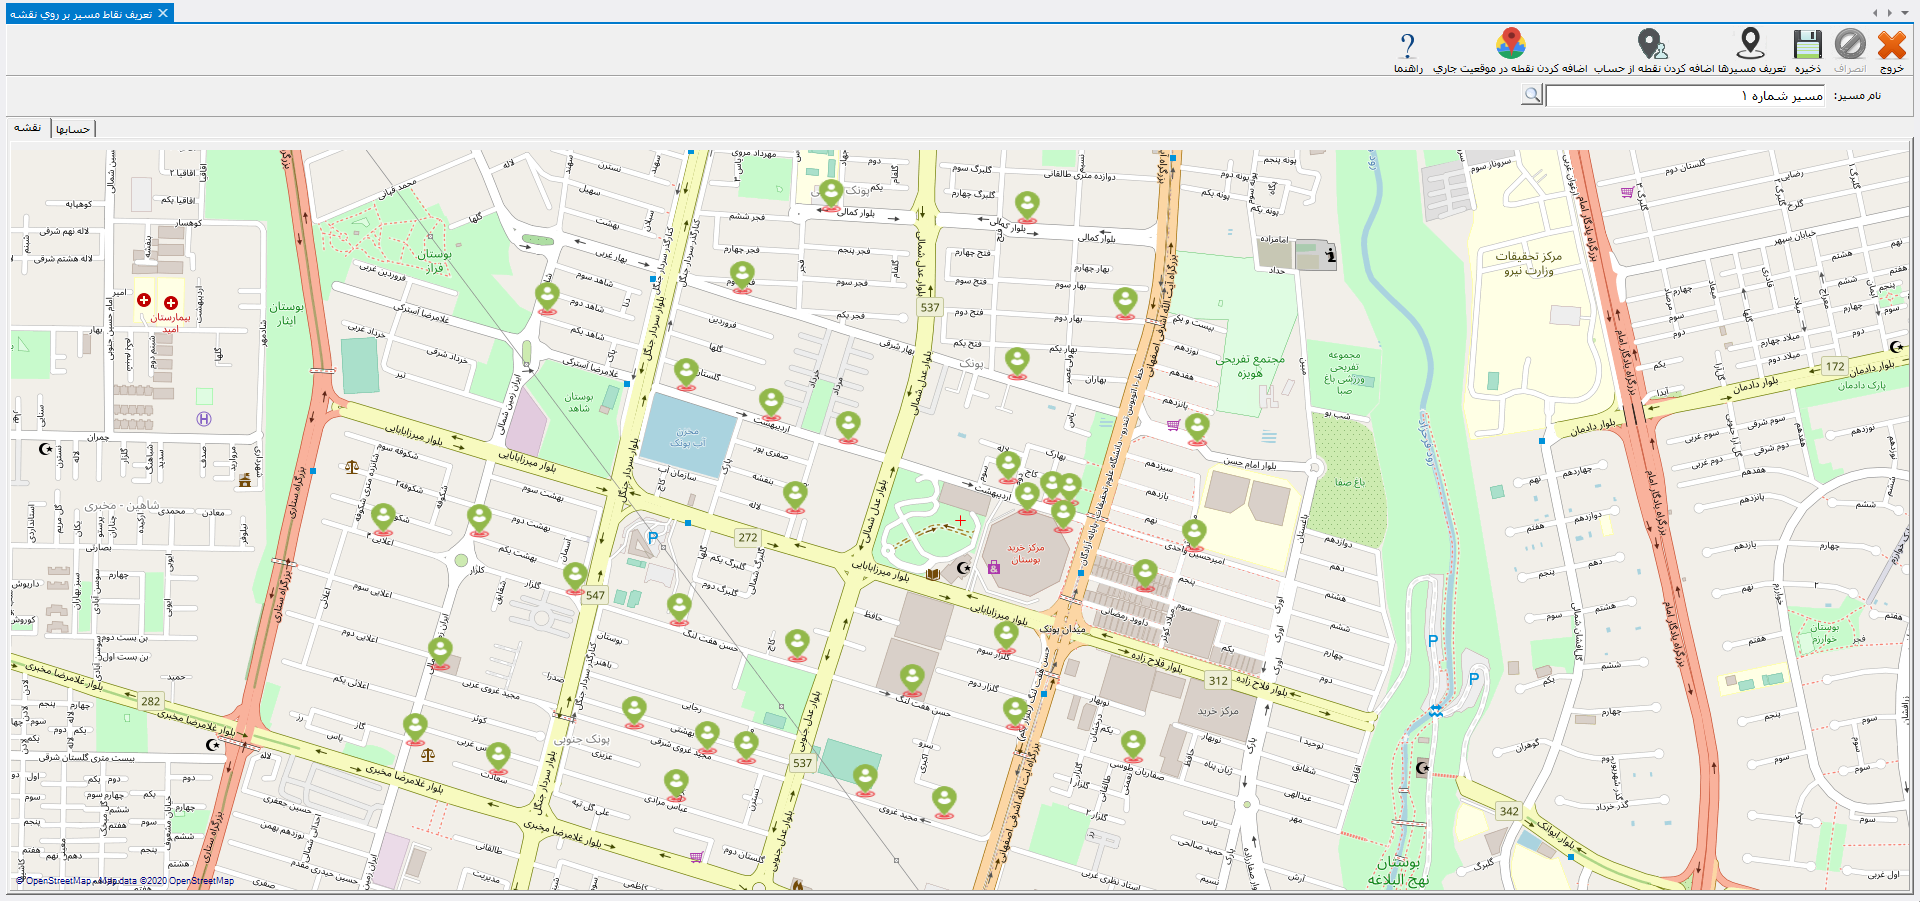Screen dimensions: 1920x902
Task: Open the tab list dropdown arrow at top right
Action: point(1904,13)
